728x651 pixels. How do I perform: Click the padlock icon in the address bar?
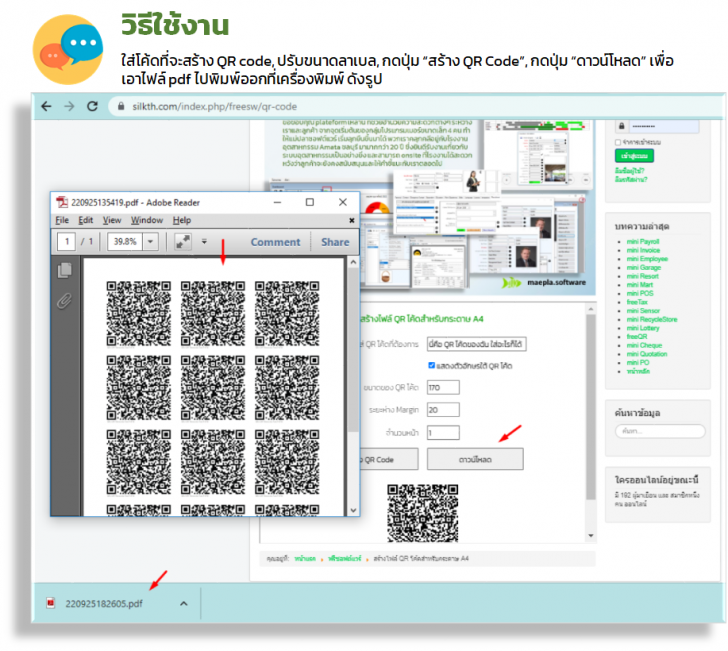point(121,106)
